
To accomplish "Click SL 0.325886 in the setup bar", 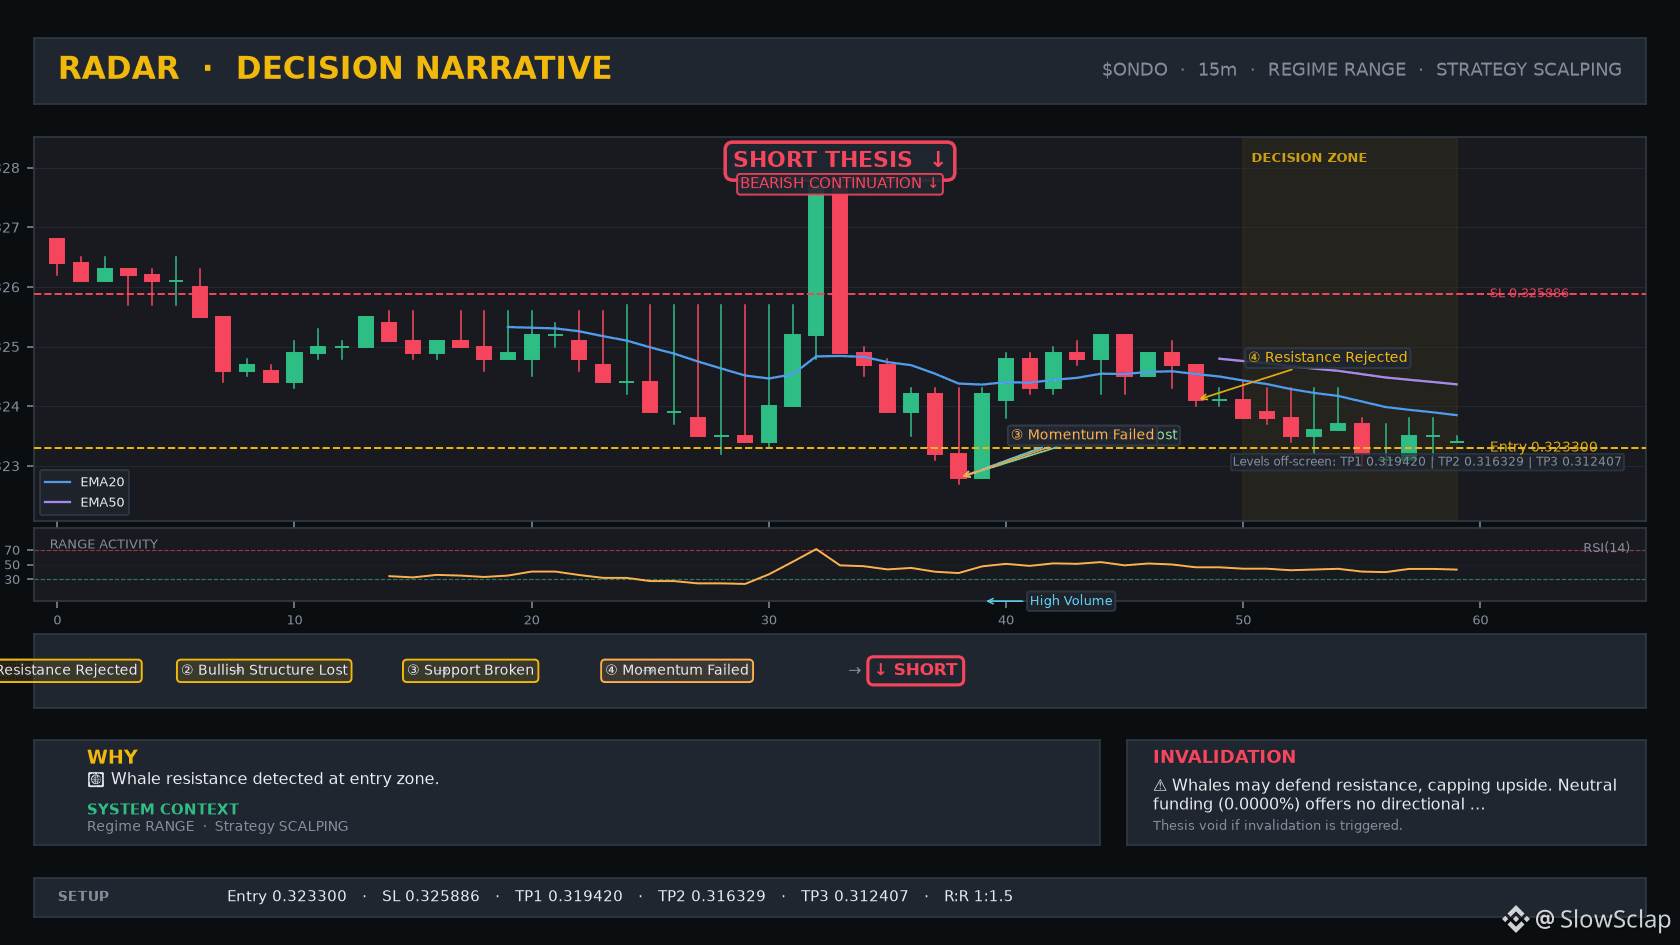I will tap(431, 896).
